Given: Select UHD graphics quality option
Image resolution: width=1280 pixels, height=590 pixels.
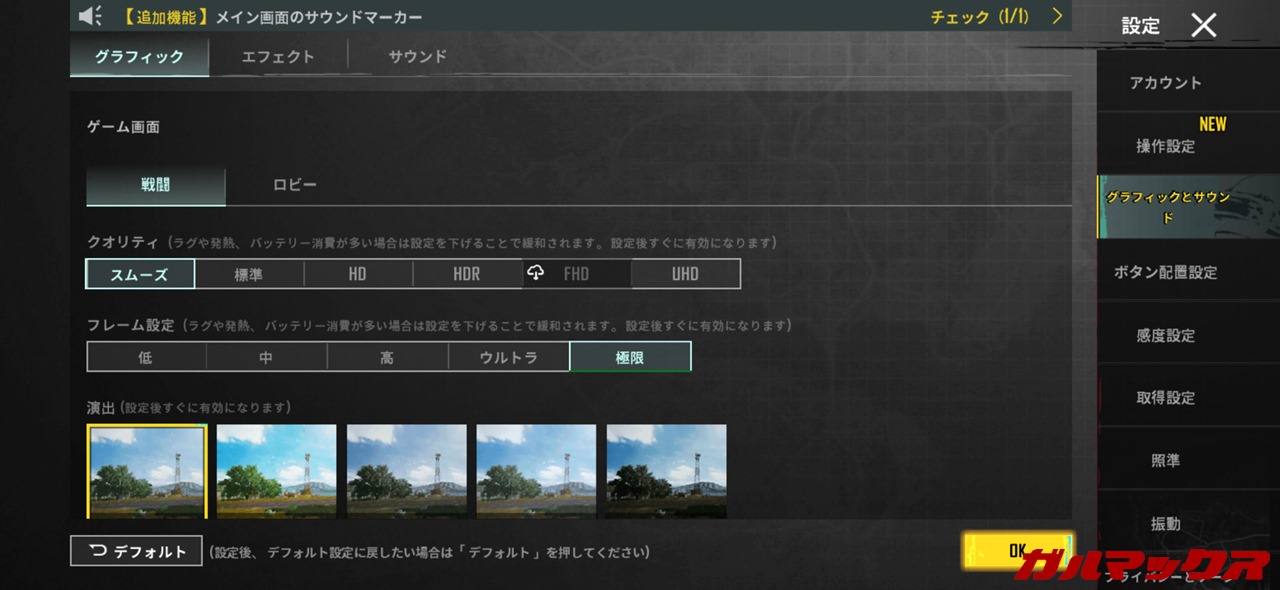Looking at the screenshot, I should pyautogui.click(x=685, y=274).
